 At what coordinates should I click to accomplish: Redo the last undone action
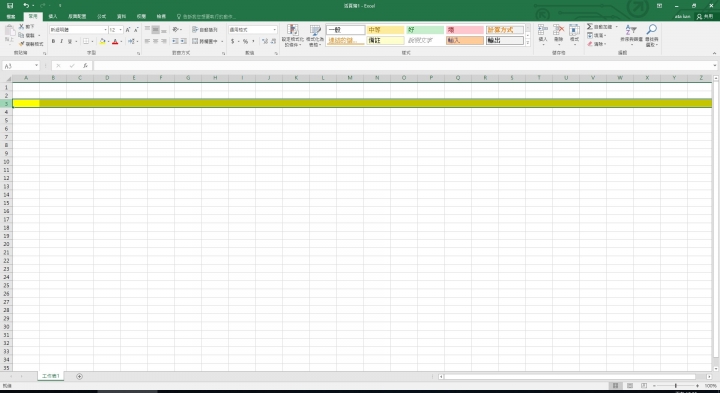tap(43, 6)
